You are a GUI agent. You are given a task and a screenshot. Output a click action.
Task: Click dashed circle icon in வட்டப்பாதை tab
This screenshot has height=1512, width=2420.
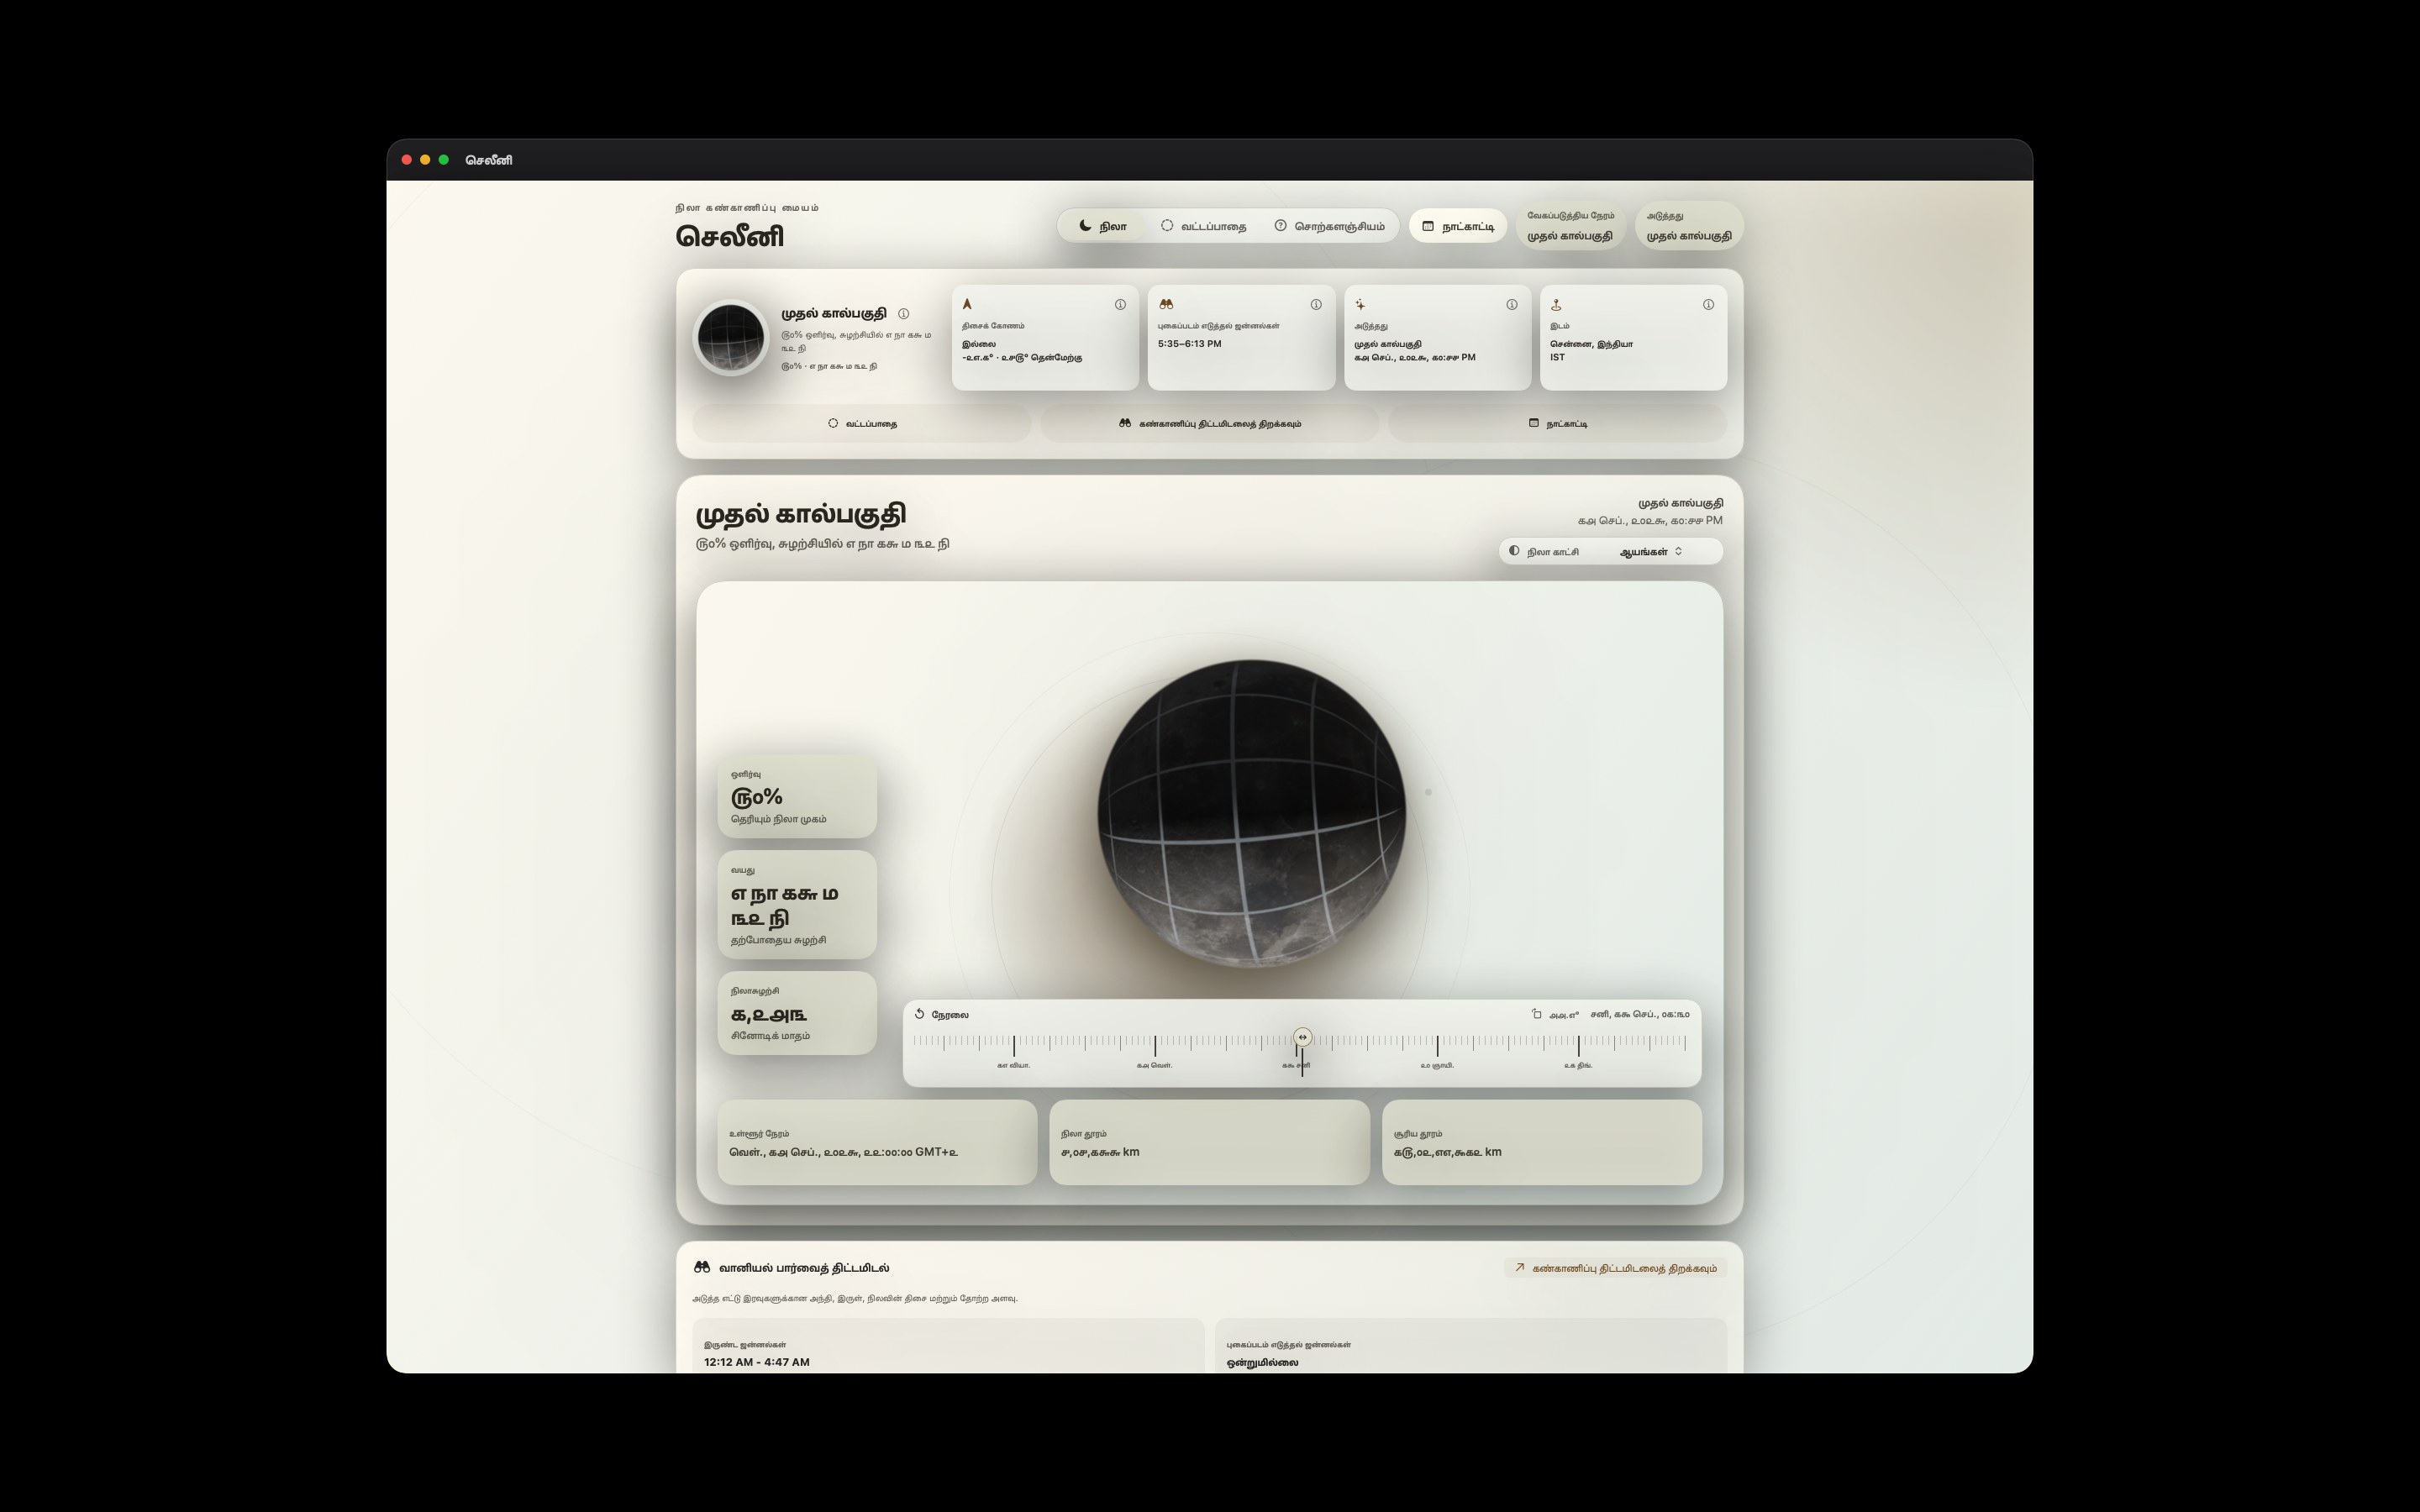coord(1167,226)
